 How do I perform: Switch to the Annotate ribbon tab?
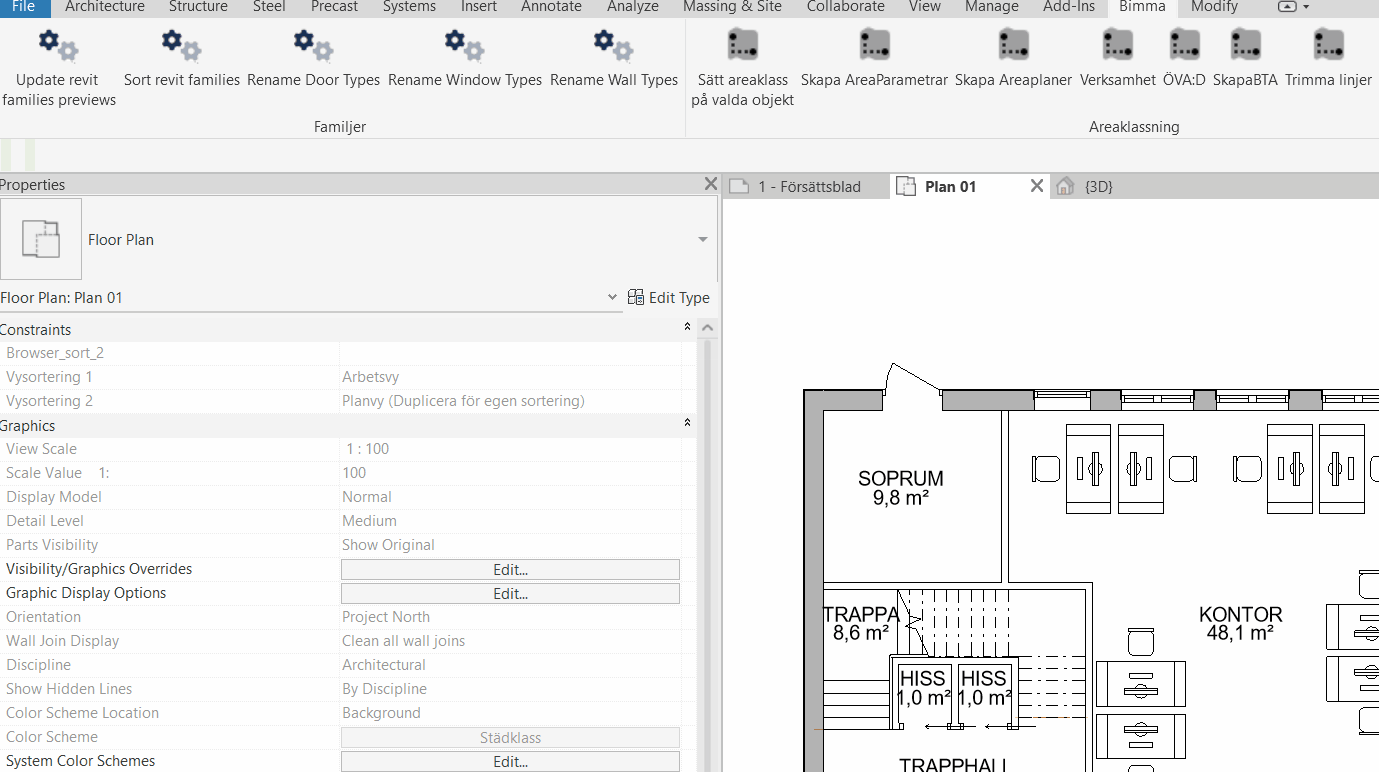[551, 7]
